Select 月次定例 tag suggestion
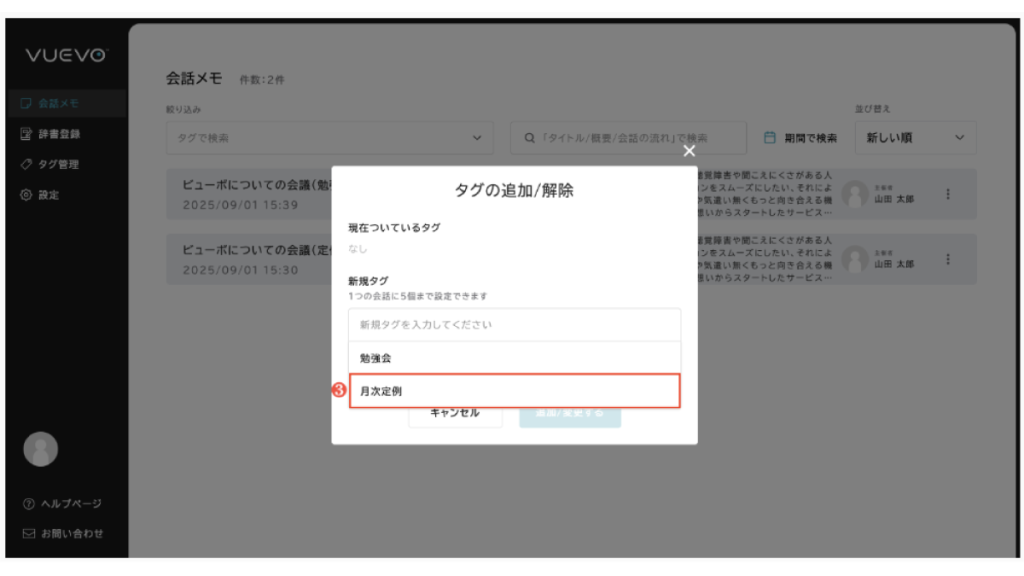The height and width of the screenshot is (576, 1024). (x=514, y=391)
